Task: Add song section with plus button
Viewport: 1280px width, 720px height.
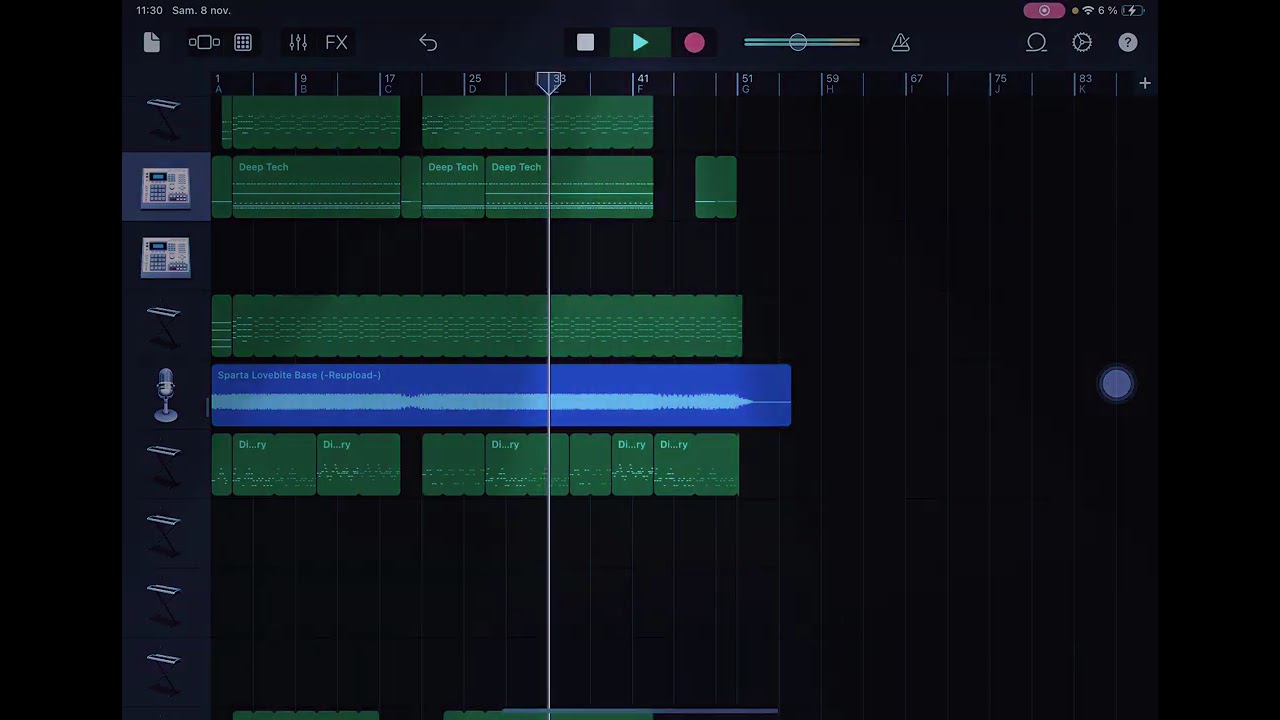Action: (1145, 84)
